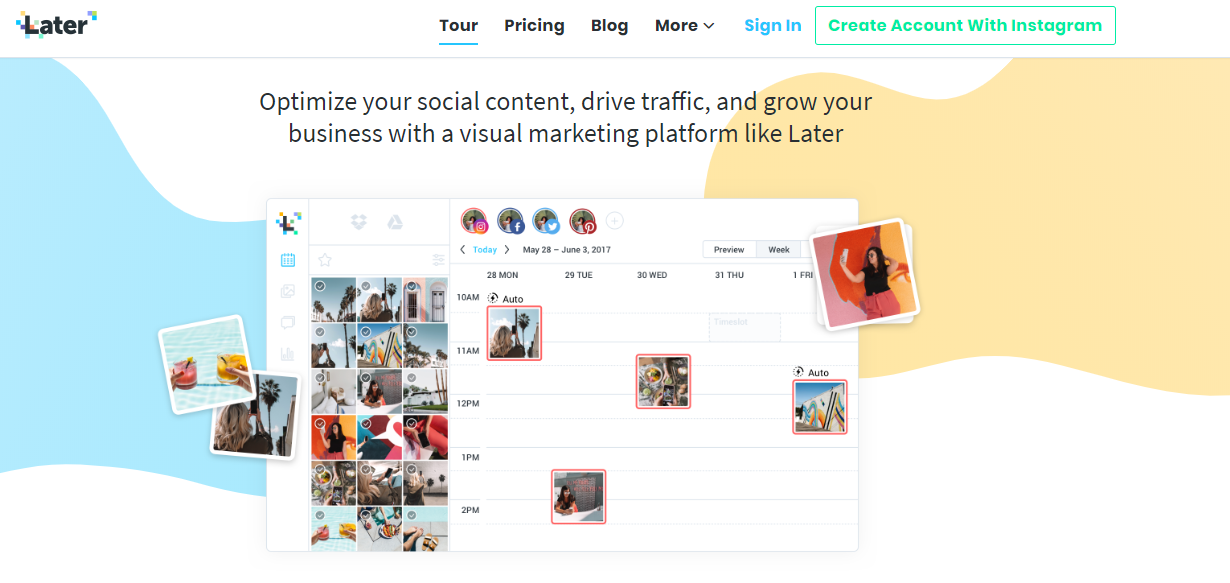Image resolution: width=1230 pixels, height=583 pixels.
Task: Toggle checkmark on pink door thumbnail
Action: 411,286
